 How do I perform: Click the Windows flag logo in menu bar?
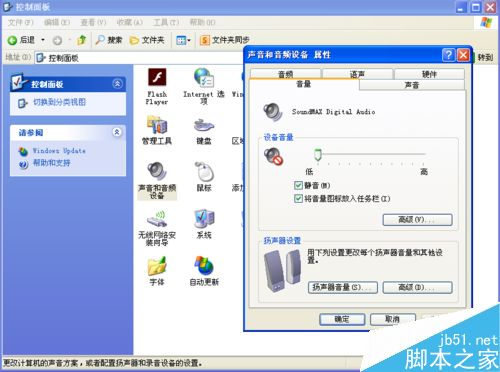click(x=486, y=22)
